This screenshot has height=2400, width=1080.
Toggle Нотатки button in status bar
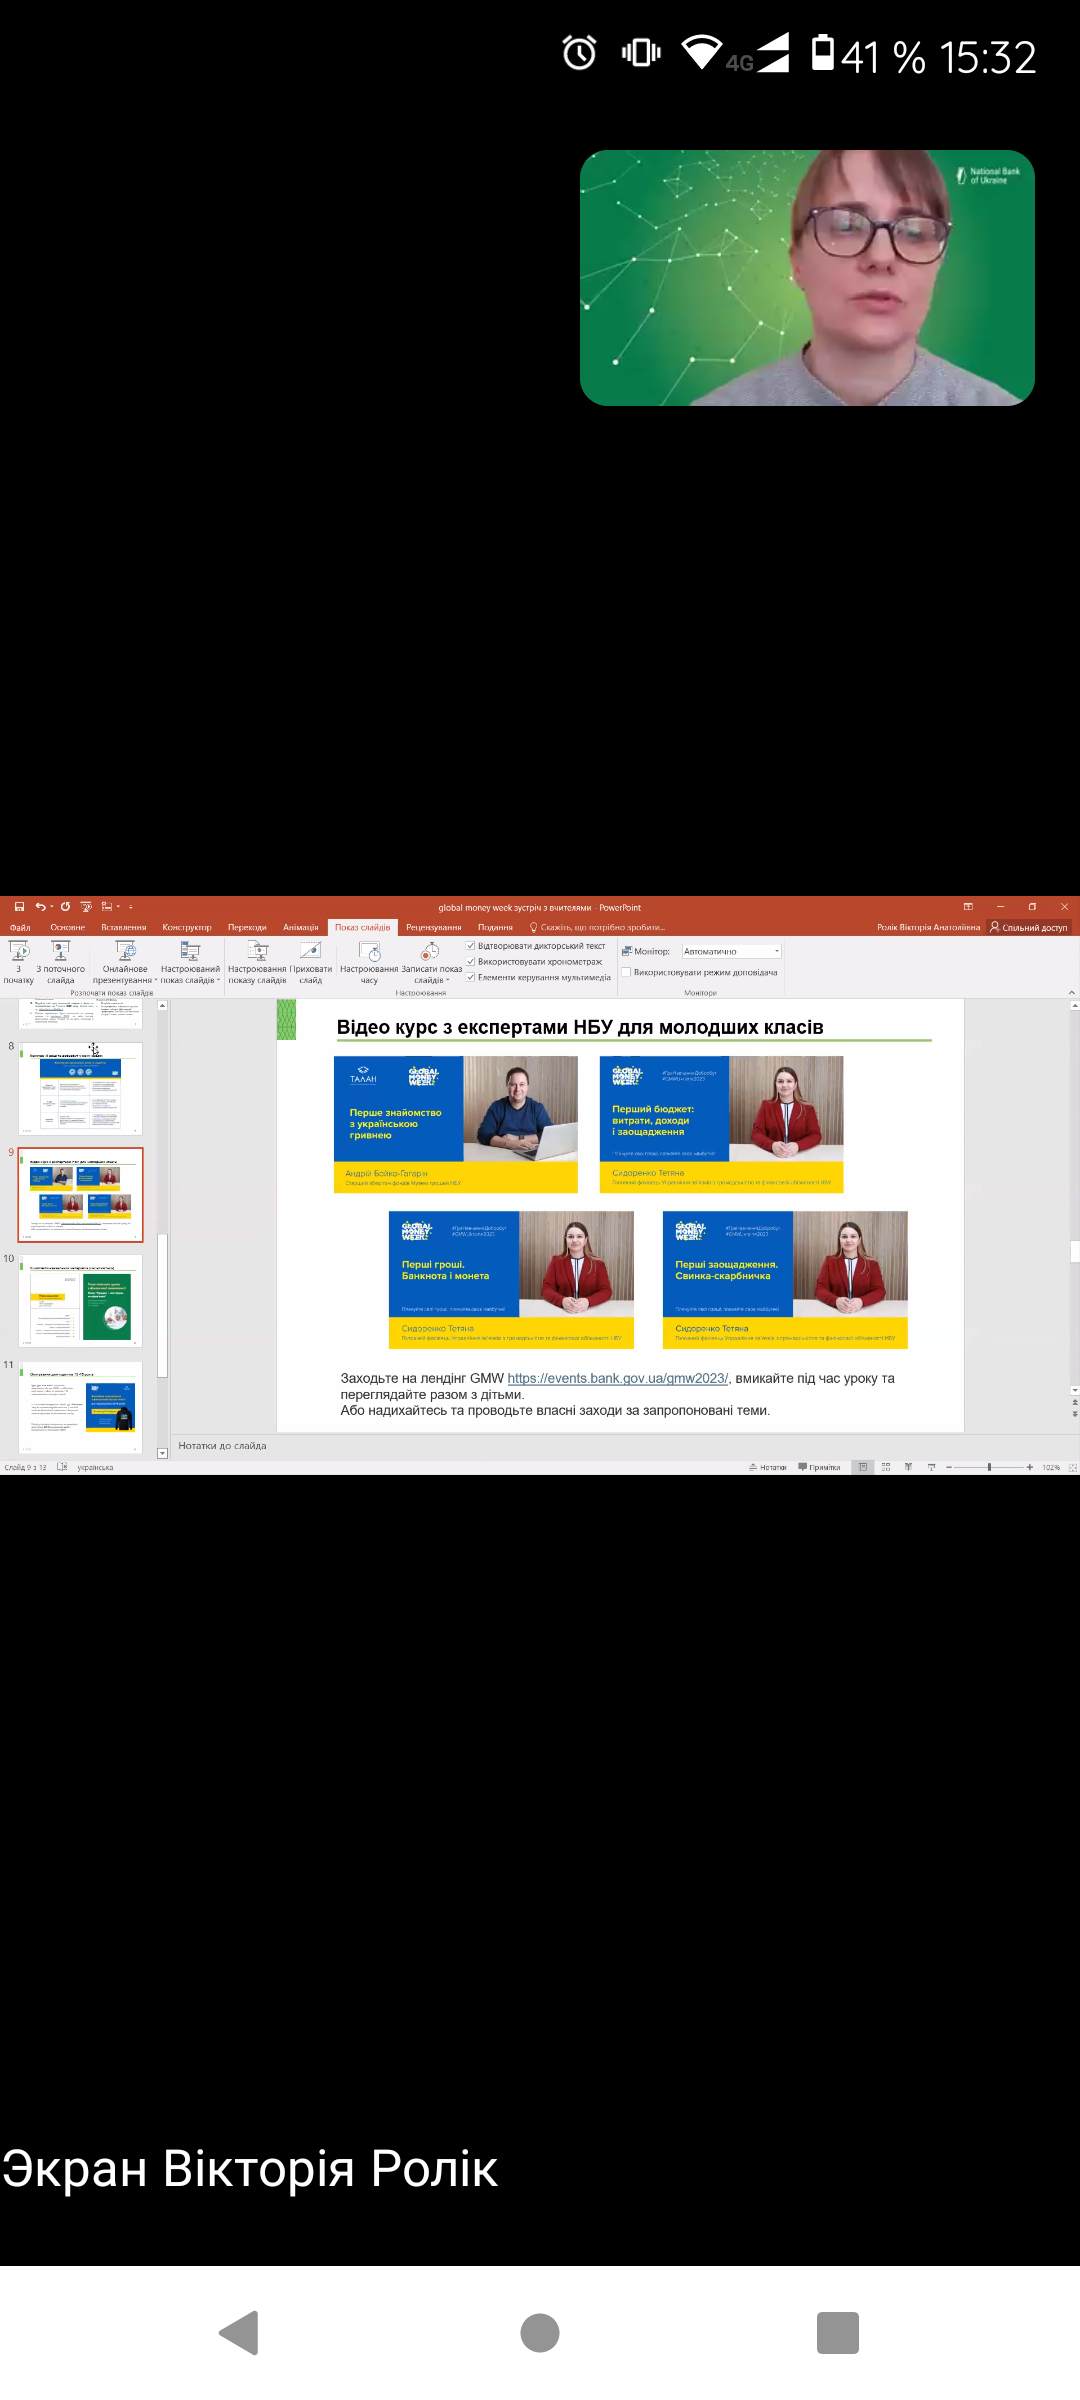[768, 1467]
